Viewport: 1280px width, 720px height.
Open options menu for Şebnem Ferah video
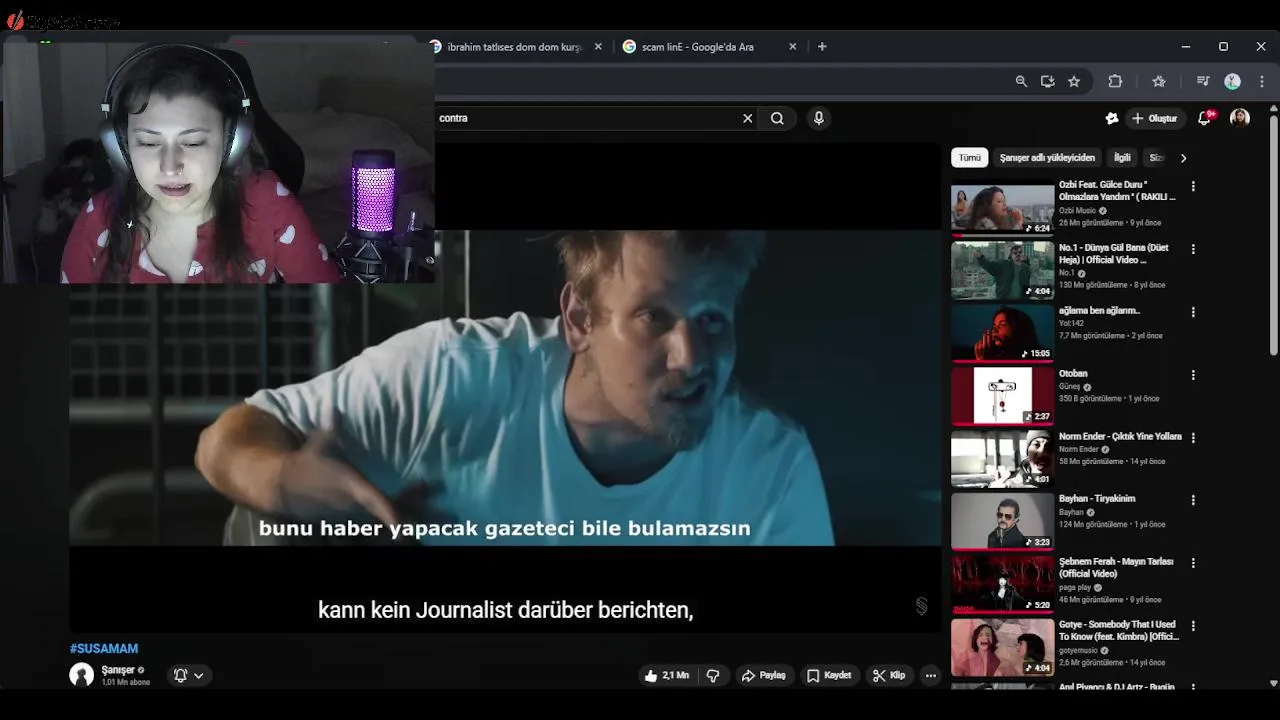pos(1193,563)
